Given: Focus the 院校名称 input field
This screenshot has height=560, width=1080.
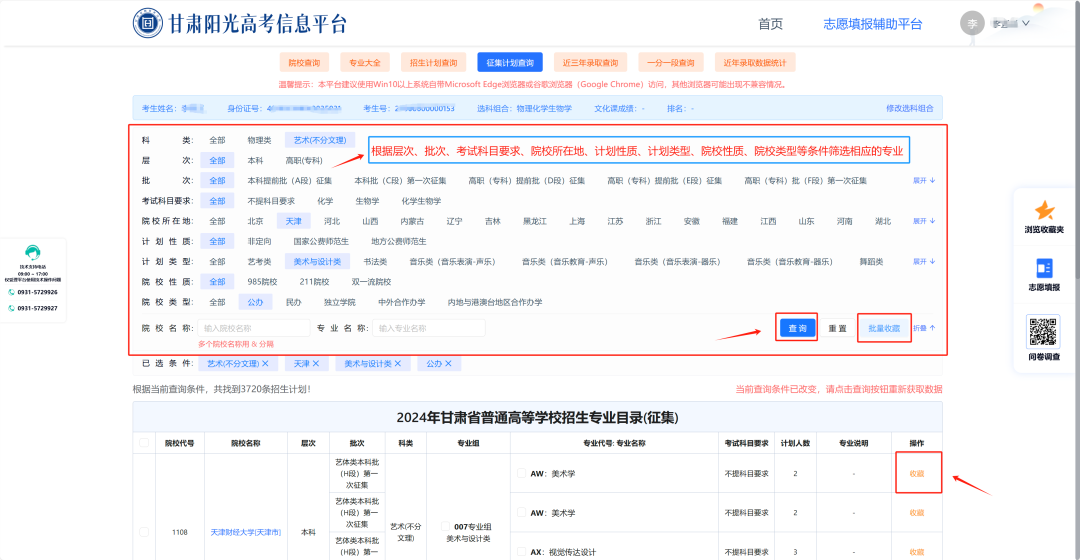Looking at the screenshot, I should (253, 328).
